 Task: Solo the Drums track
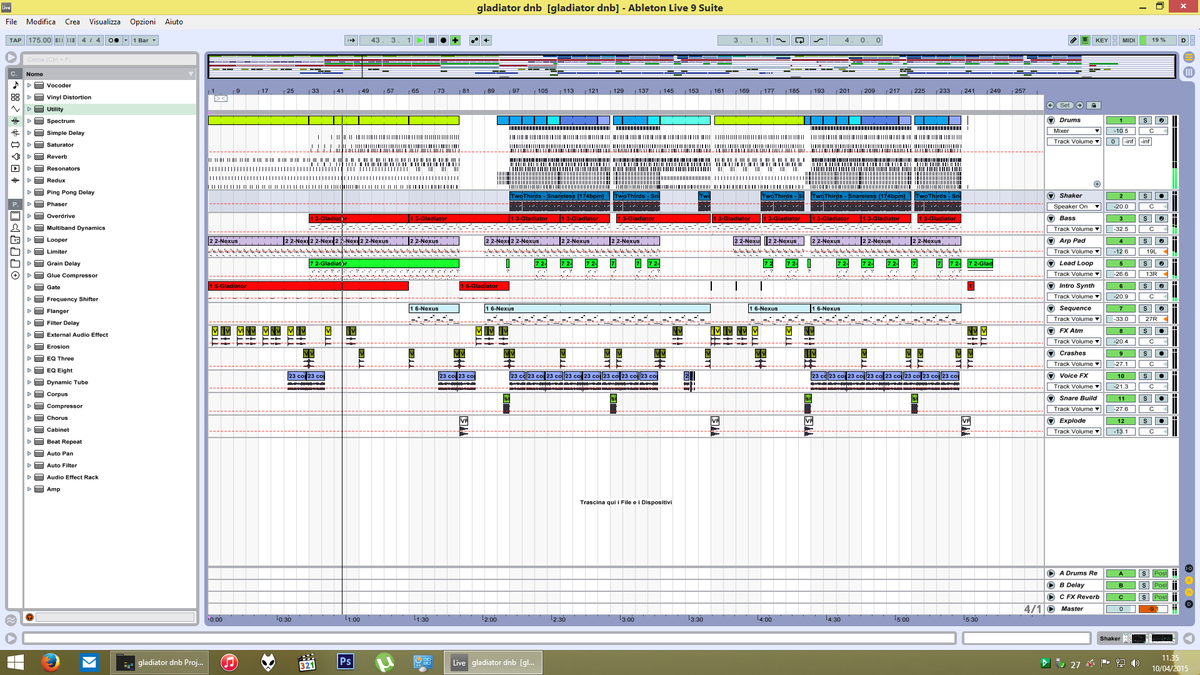(1145, 120)
